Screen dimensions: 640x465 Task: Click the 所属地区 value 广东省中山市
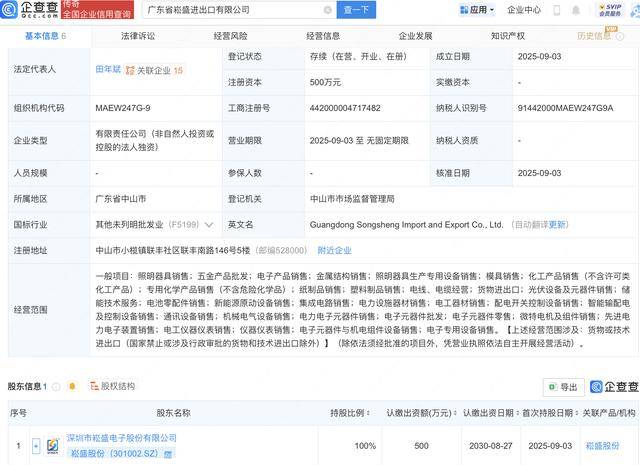pyautogui.click(x=121, y=199)
